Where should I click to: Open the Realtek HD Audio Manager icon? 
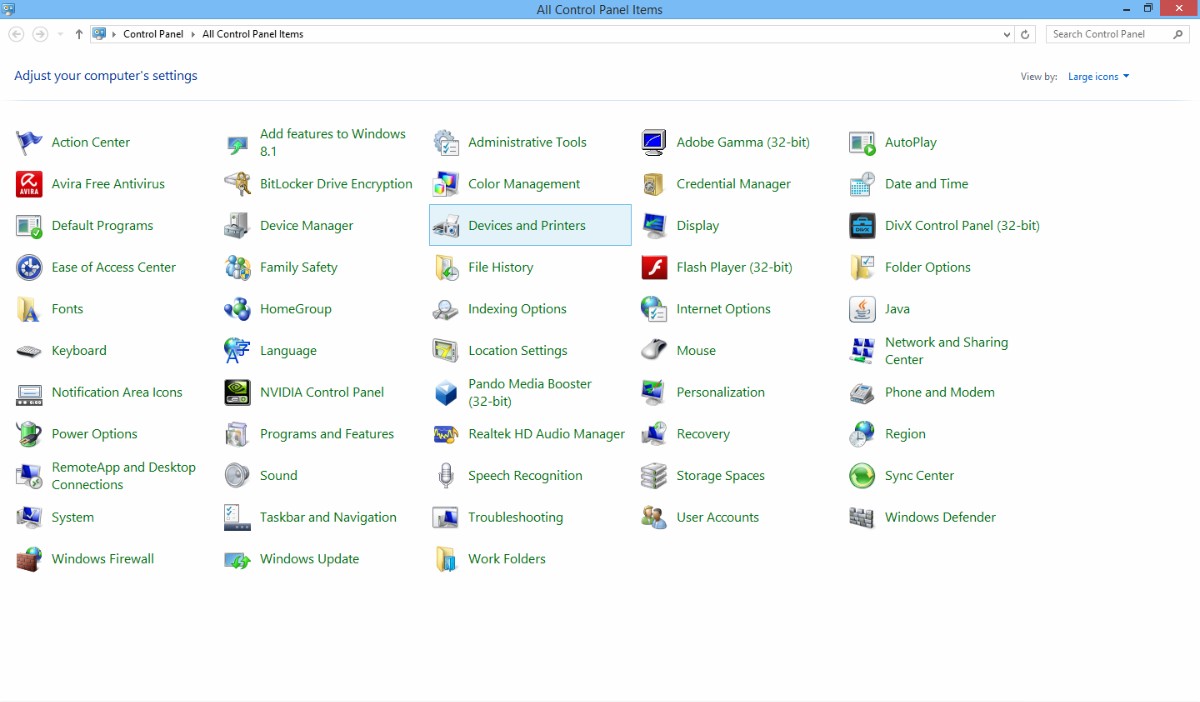[446, 434]
